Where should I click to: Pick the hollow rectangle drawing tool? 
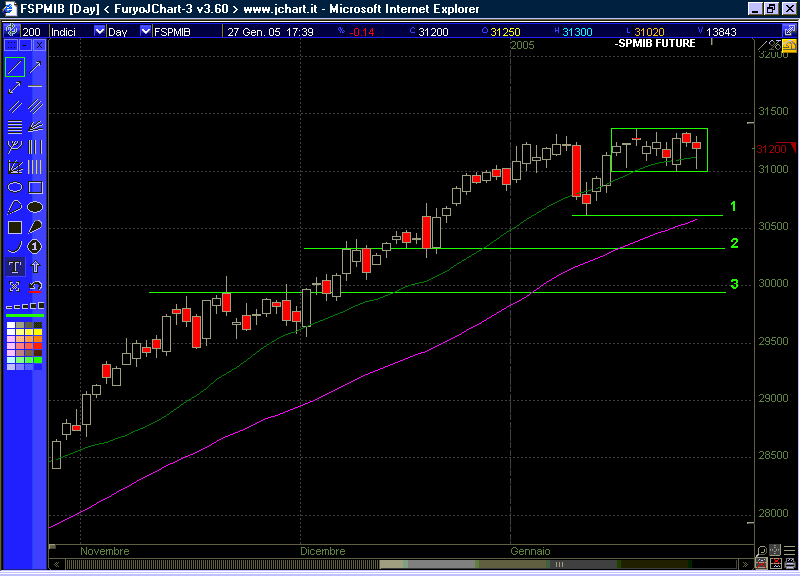[35, 187]
